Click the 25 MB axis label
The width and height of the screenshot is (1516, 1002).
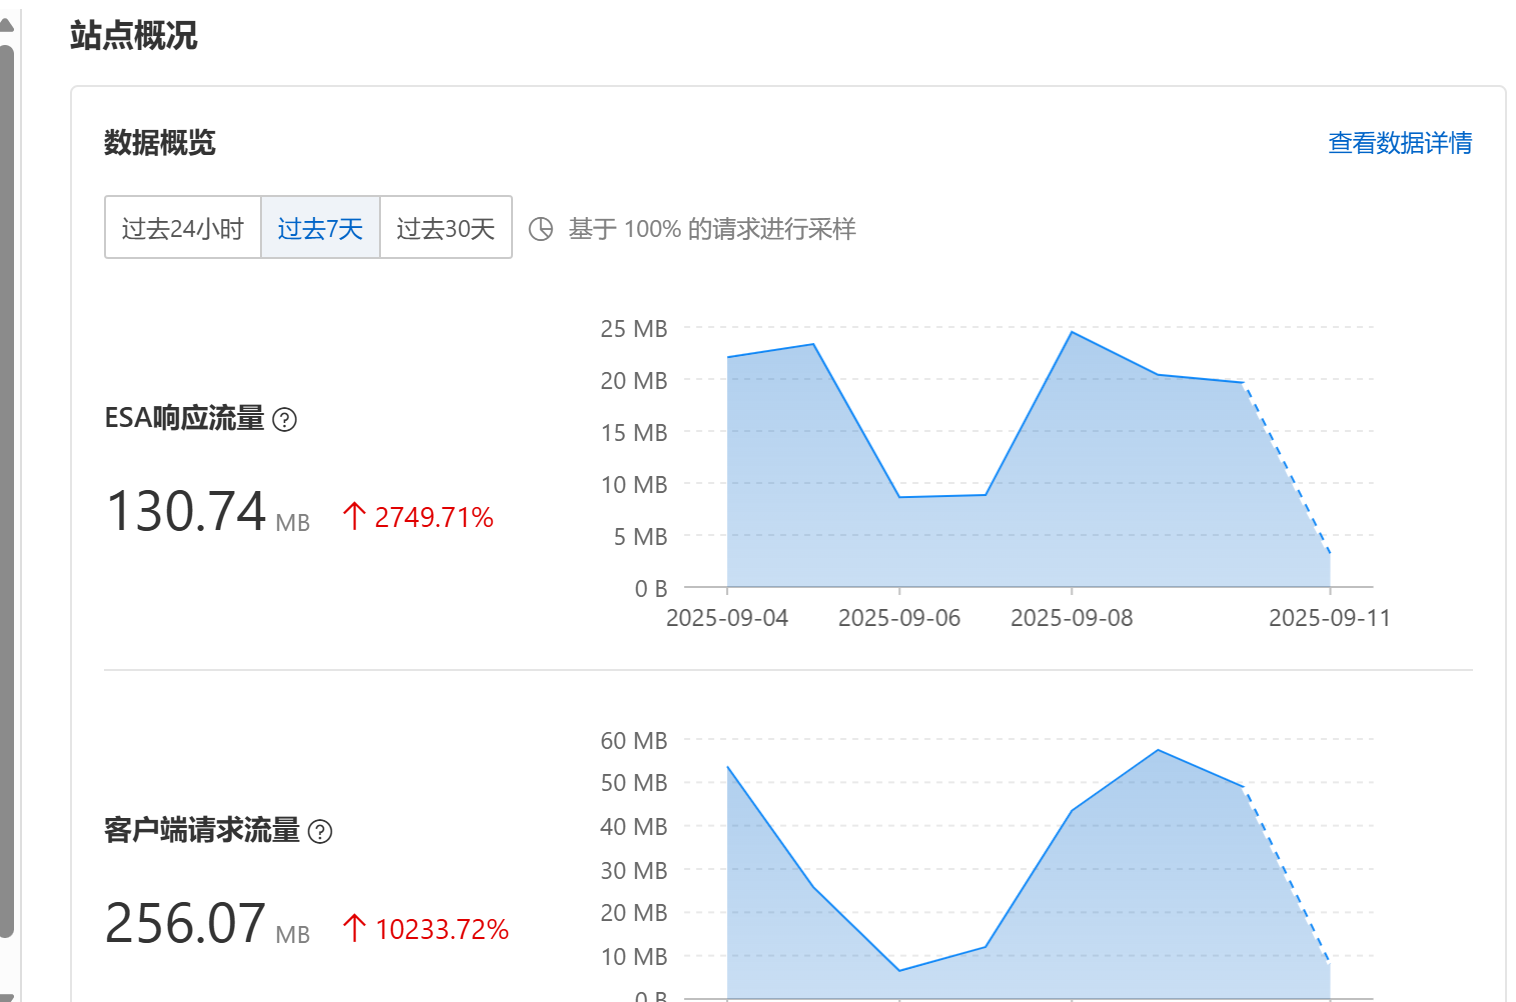[634, 329]
